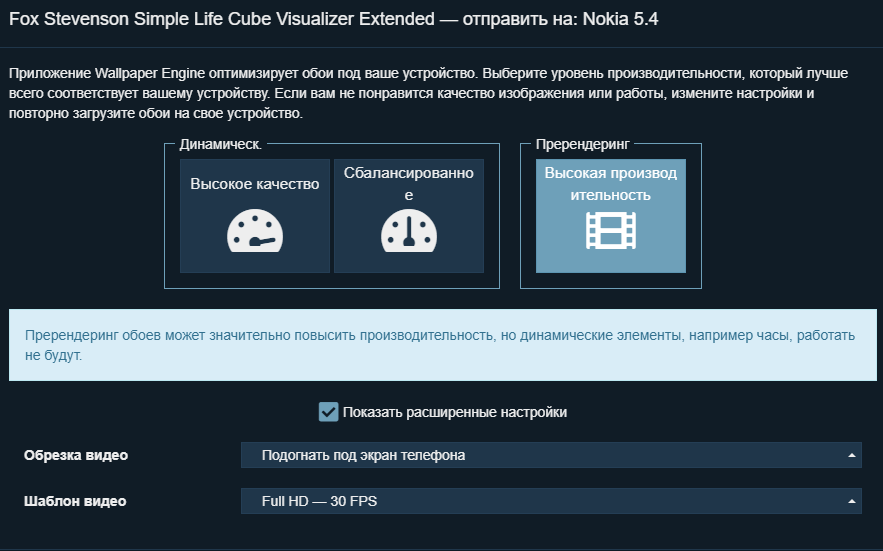Image resolution: width=883 pixels, height=551 pixels.
Task: Click the Balanced preset gauge icon
Action: coord(409,232)
